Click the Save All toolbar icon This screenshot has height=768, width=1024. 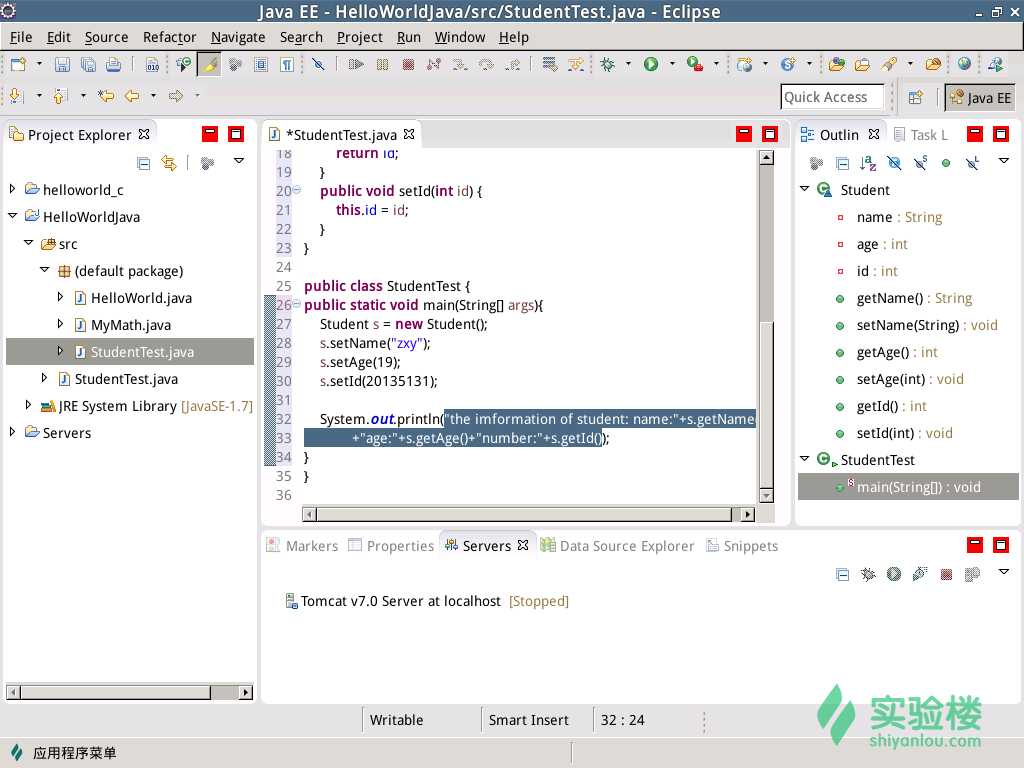88,64
